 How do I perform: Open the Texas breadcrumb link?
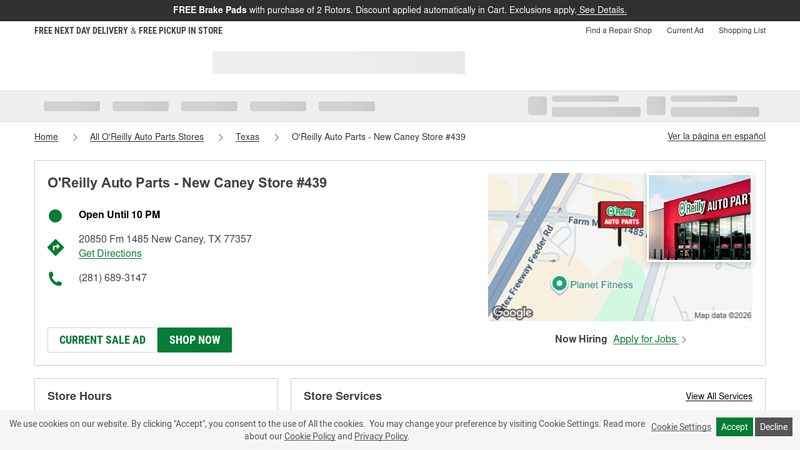click(247, 137)
